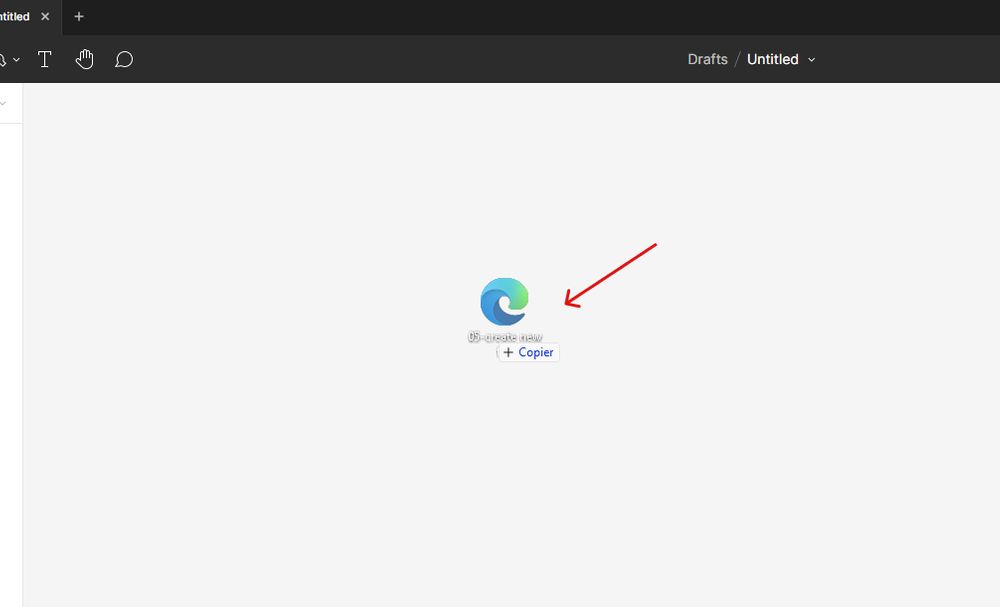Open Drafts from the breadcrumb
This screenshot has height=607, width=1000.
coord(708,59)
